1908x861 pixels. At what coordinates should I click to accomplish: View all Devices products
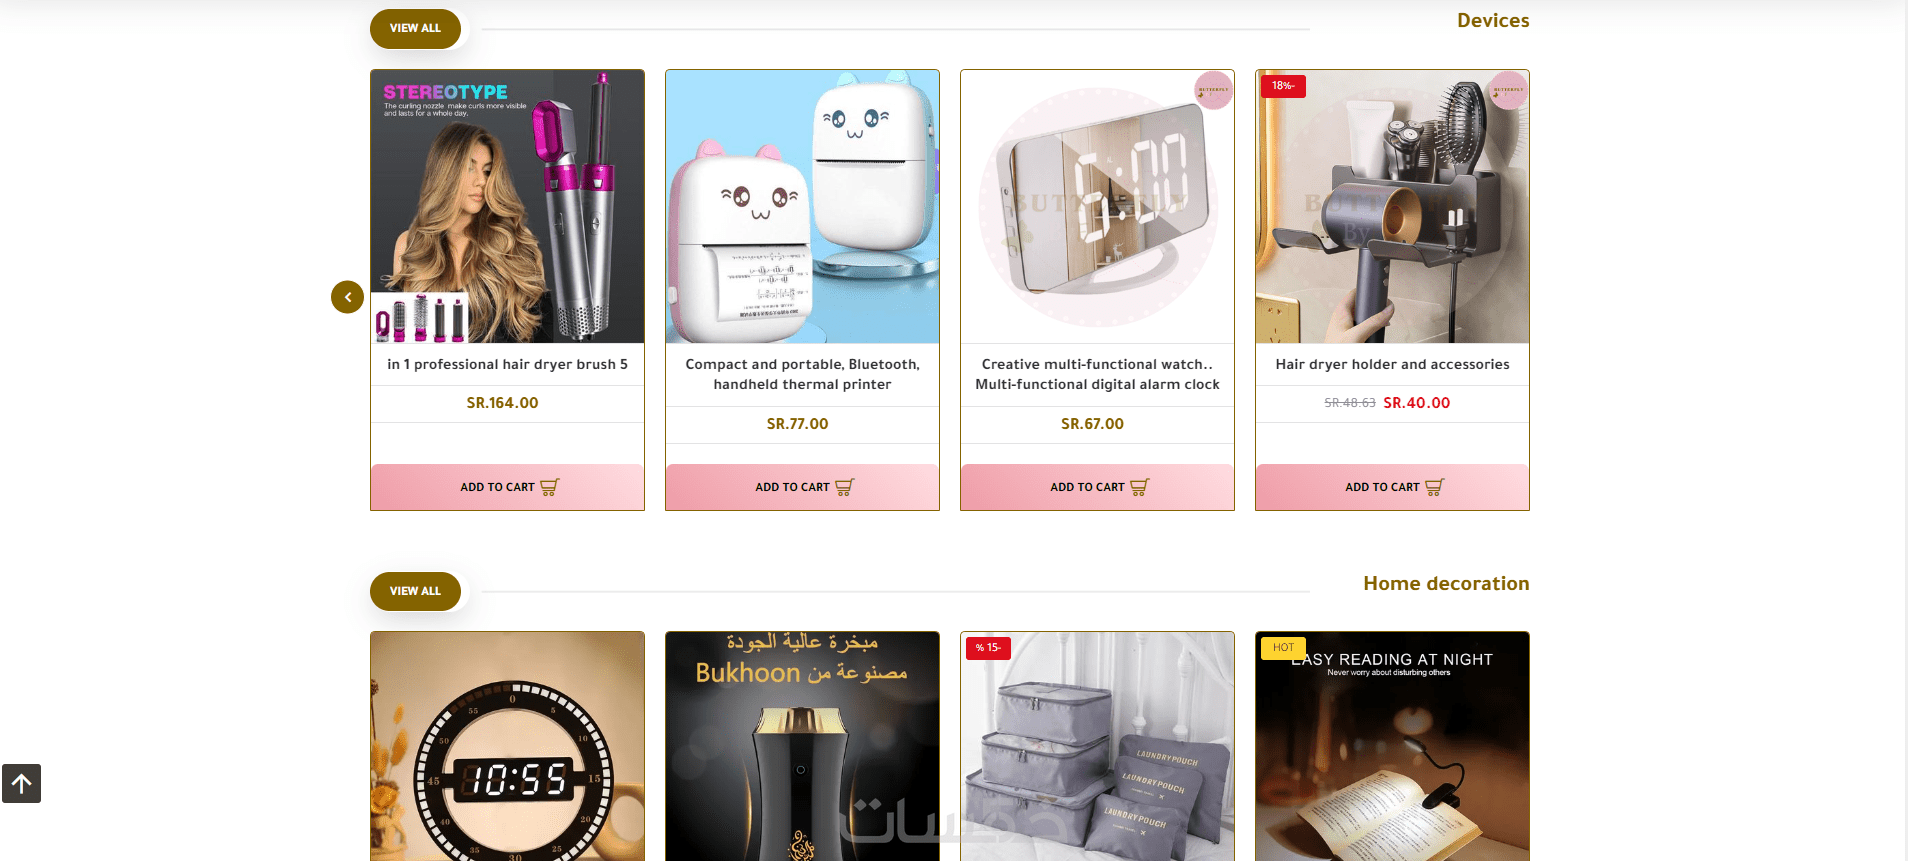pos(415,28)
